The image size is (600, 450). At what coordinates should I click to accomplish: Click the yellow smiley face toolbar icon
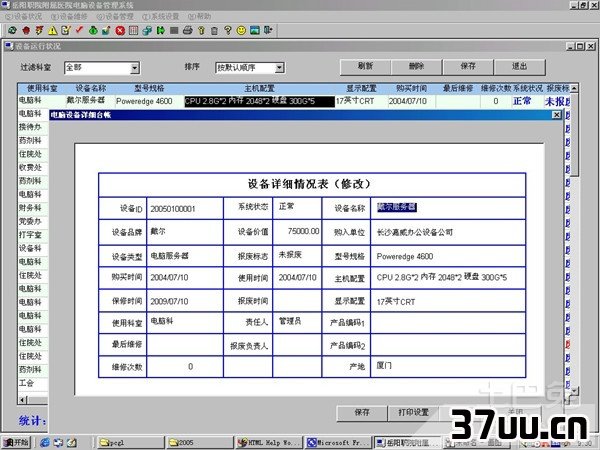(241, 30)
